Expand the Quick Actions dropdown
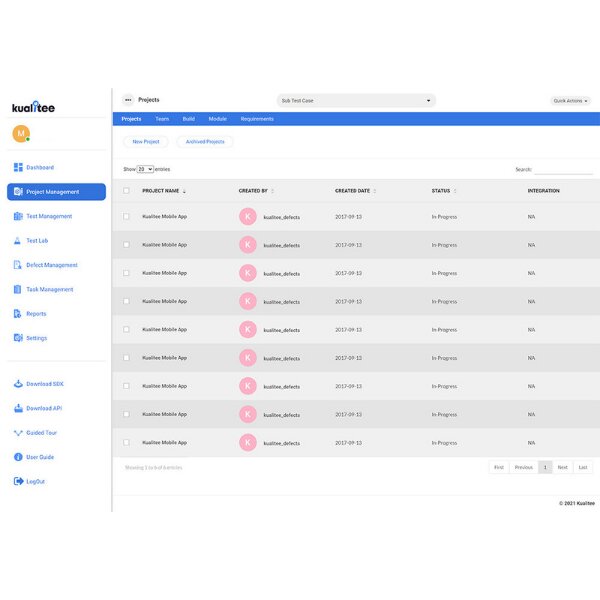600x600 pixels. tap(570, 101)
